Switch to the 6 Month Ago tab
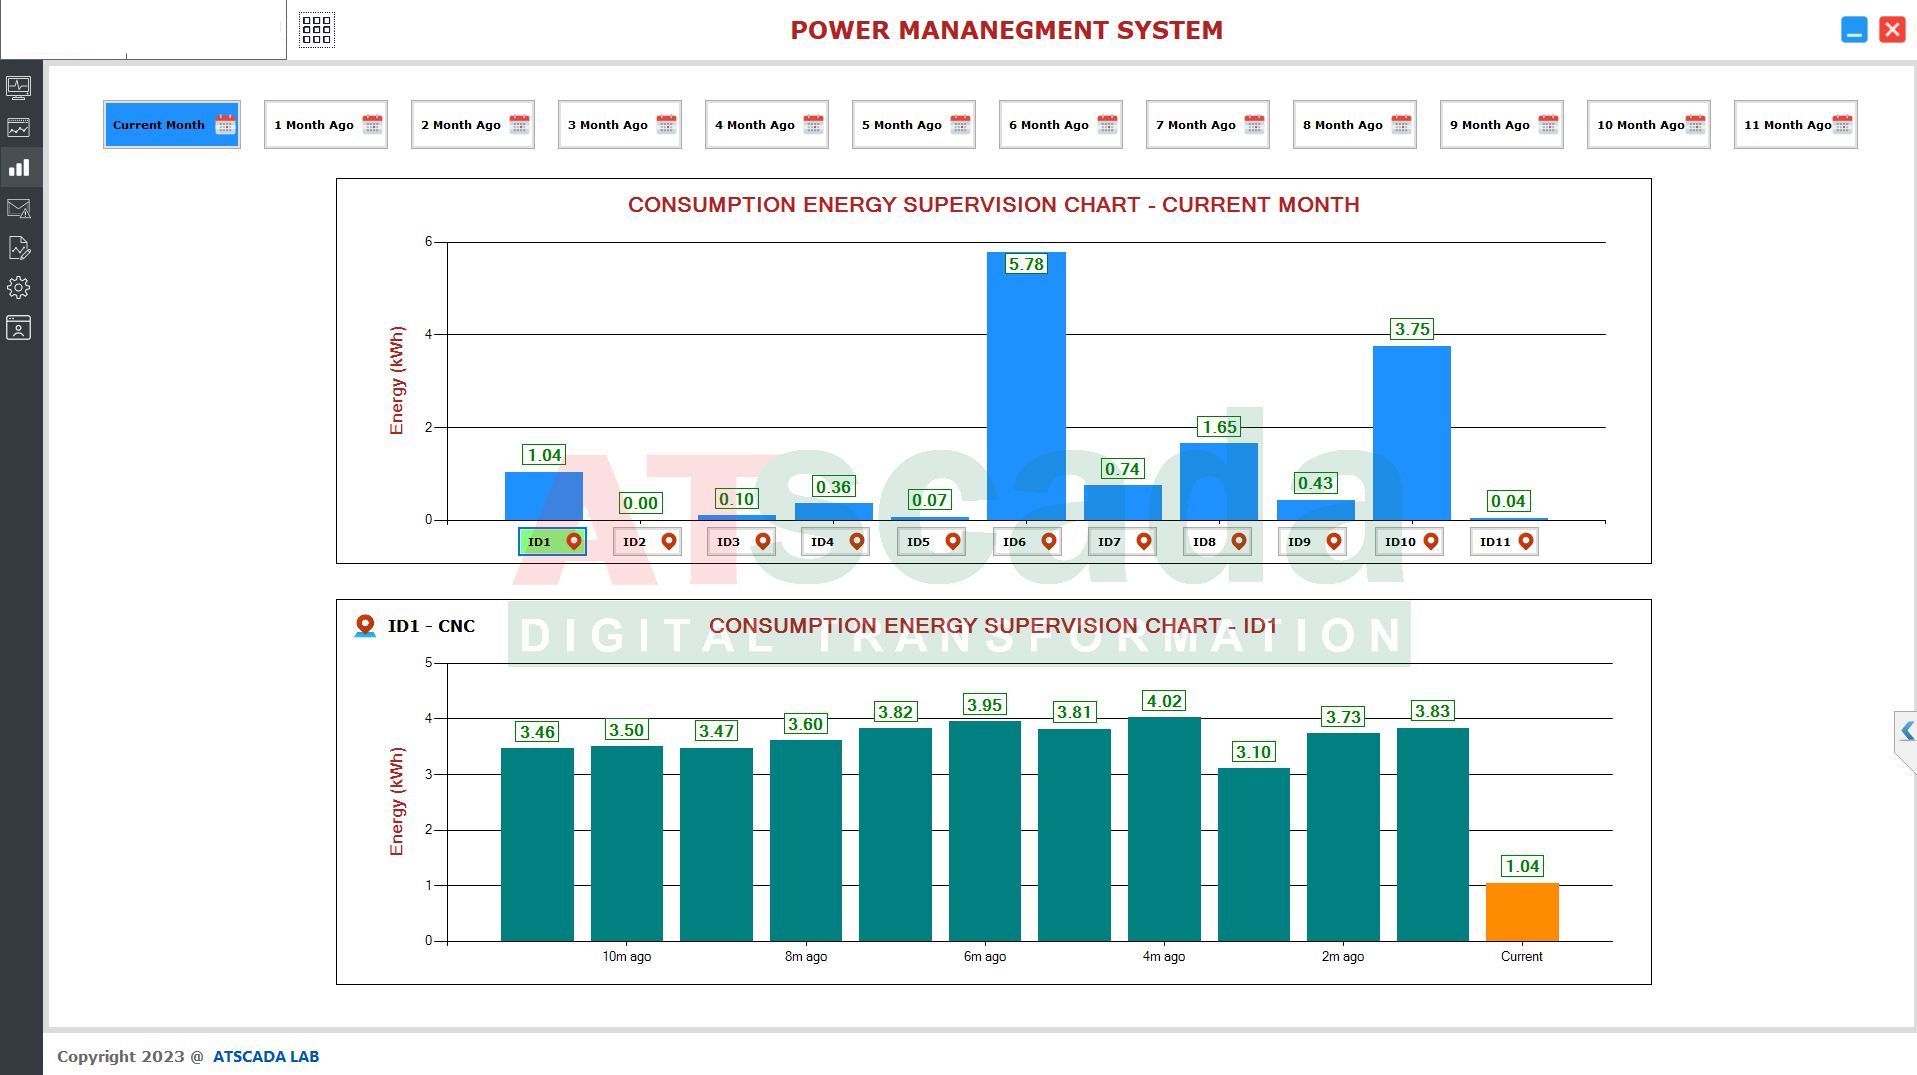Image resolution: width=1917 pixels, height=1075 pixels. tap(1060, 125)
